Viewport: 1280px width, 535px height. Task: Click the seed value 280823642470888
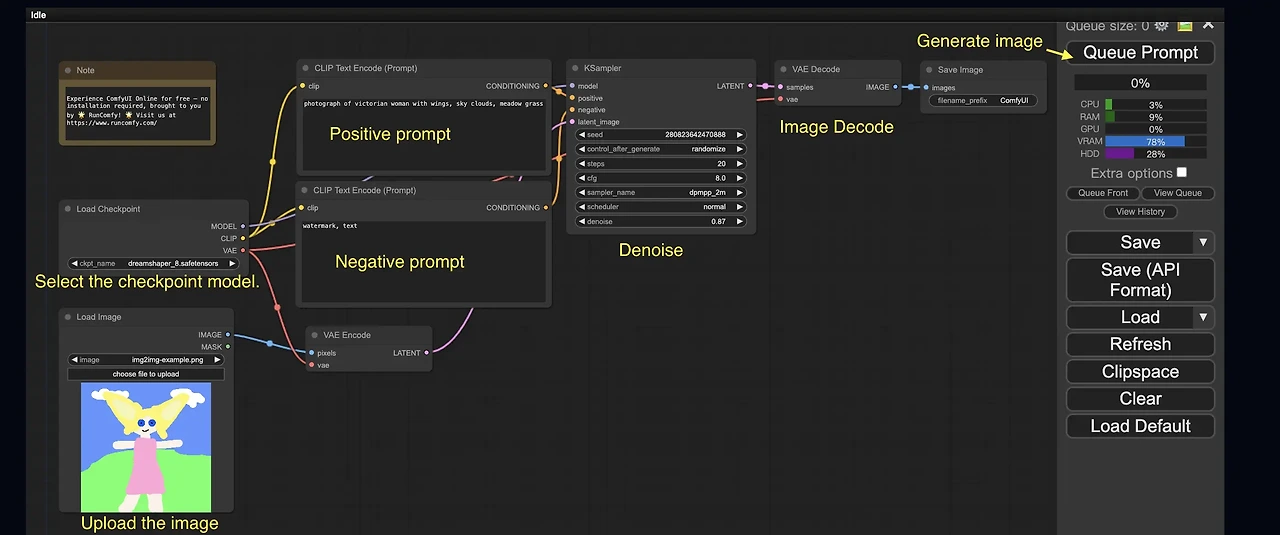tap(696, 134)
